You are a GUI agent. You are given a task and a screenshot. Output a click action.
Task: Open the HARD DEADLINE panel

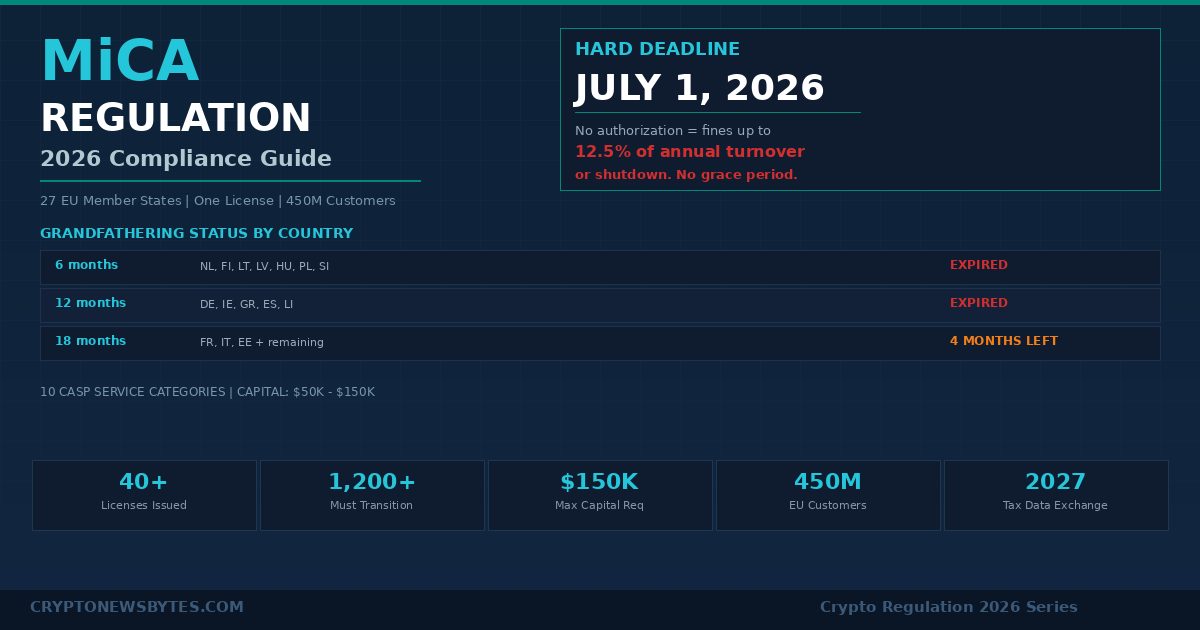point(657,49)
